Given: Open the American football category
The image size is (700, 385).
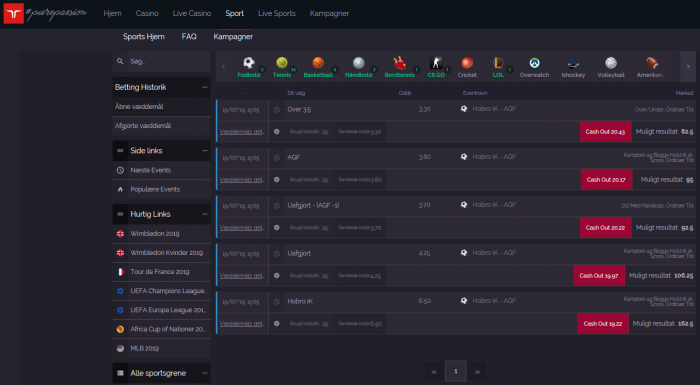Looking at the screenshot, I should 652,63.
